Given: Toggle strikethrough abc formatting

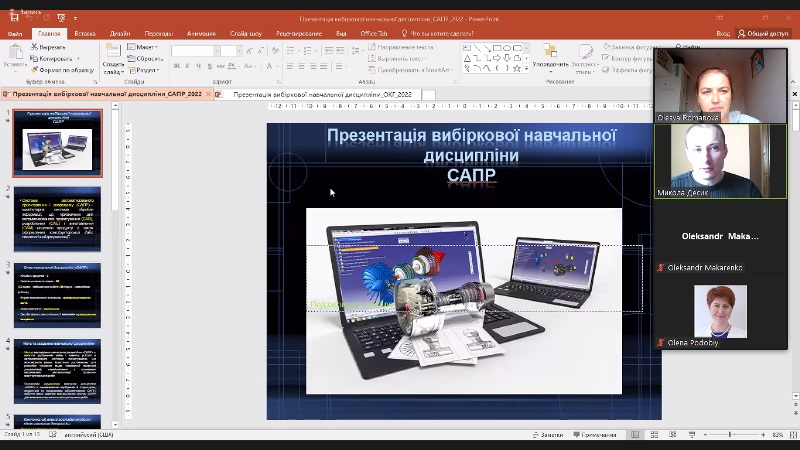Looking at the screenshot, I should pyautogui.click(x=220, y=66).
